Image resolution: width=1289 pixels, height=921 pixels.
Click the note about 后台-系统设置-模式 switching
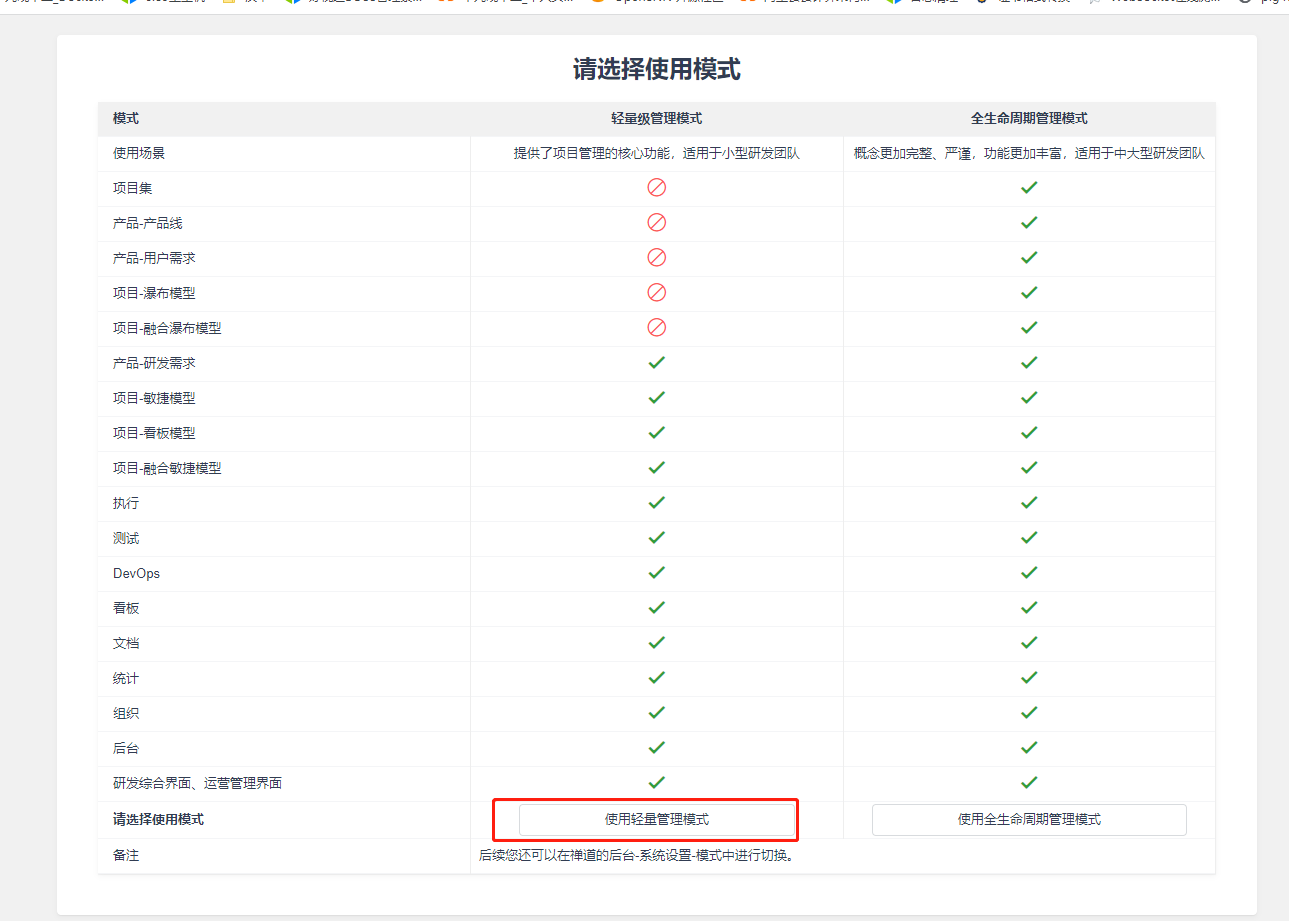[x=636, y=855]
